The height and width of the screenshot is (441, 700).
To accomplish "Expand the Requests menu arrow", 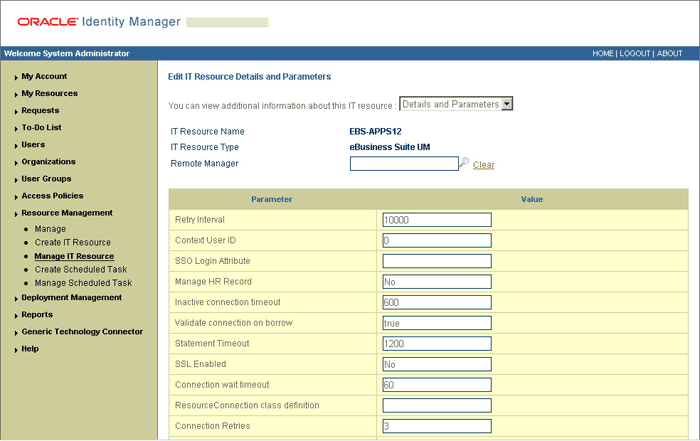I will [x=16, y=112].
